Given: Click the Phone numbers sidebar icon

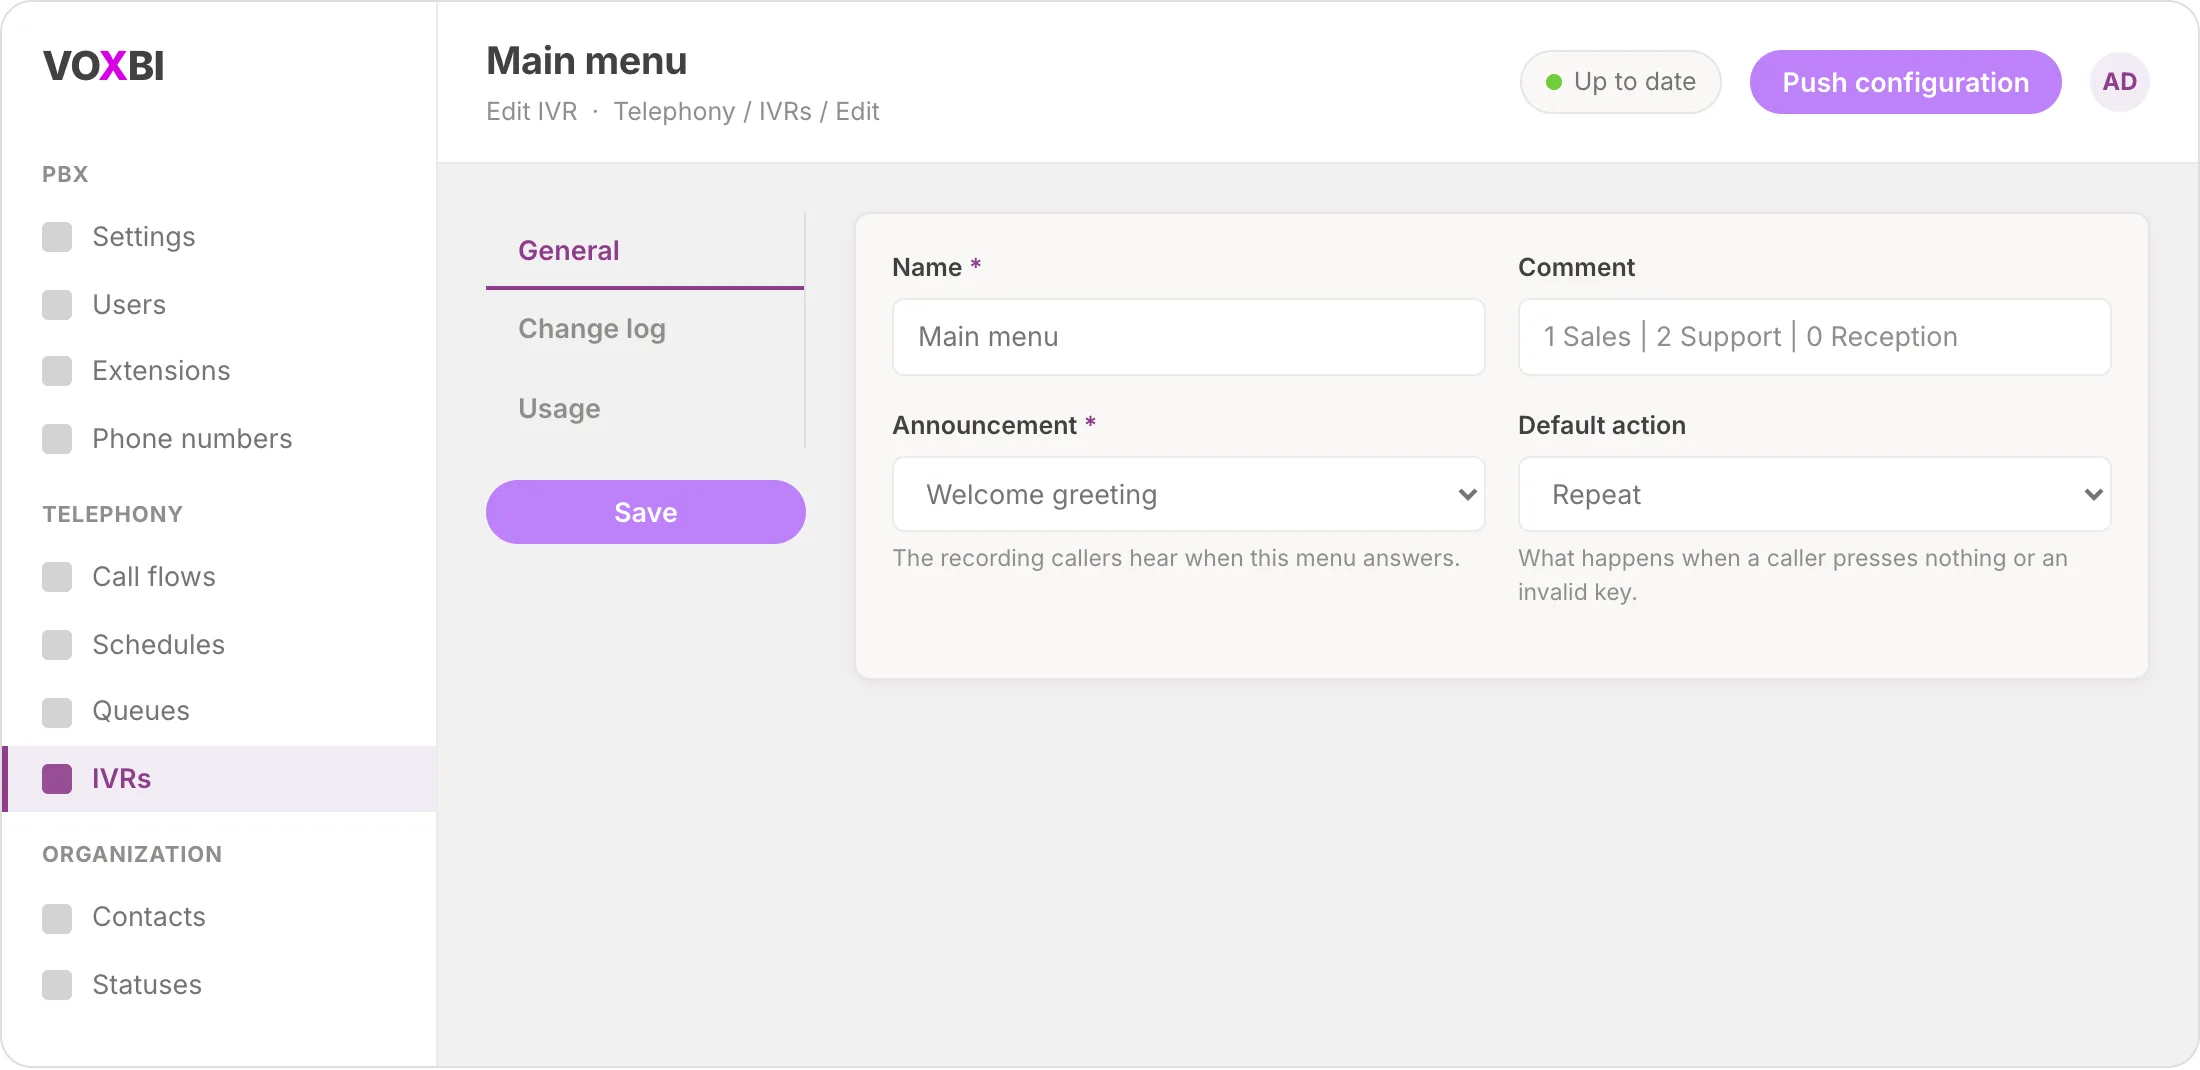Looking at the screenshot, I should pyautogui.click(x=57, y=439).
